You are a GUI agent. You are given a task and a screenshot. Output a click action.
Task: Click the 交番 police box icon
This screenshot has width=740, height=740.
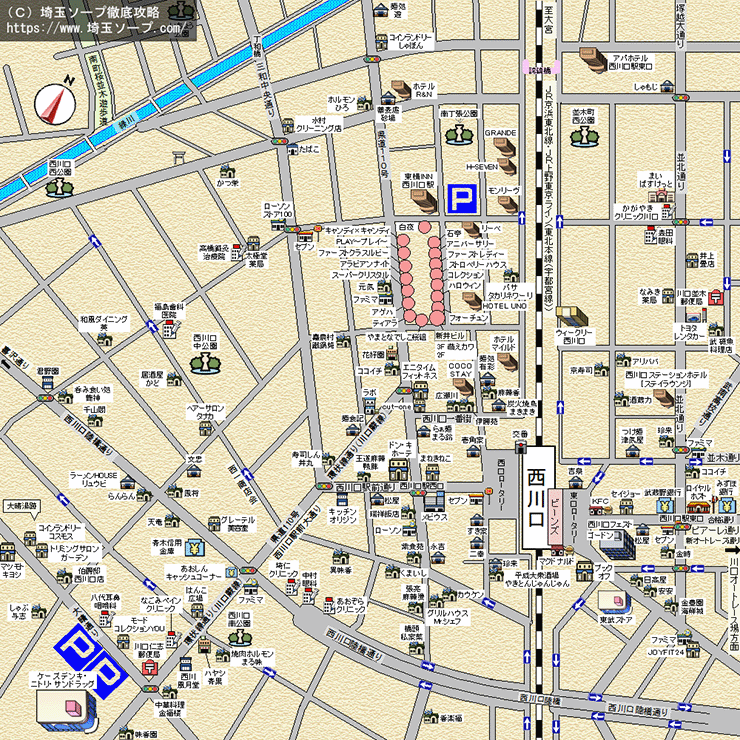[x=521, y=446]
